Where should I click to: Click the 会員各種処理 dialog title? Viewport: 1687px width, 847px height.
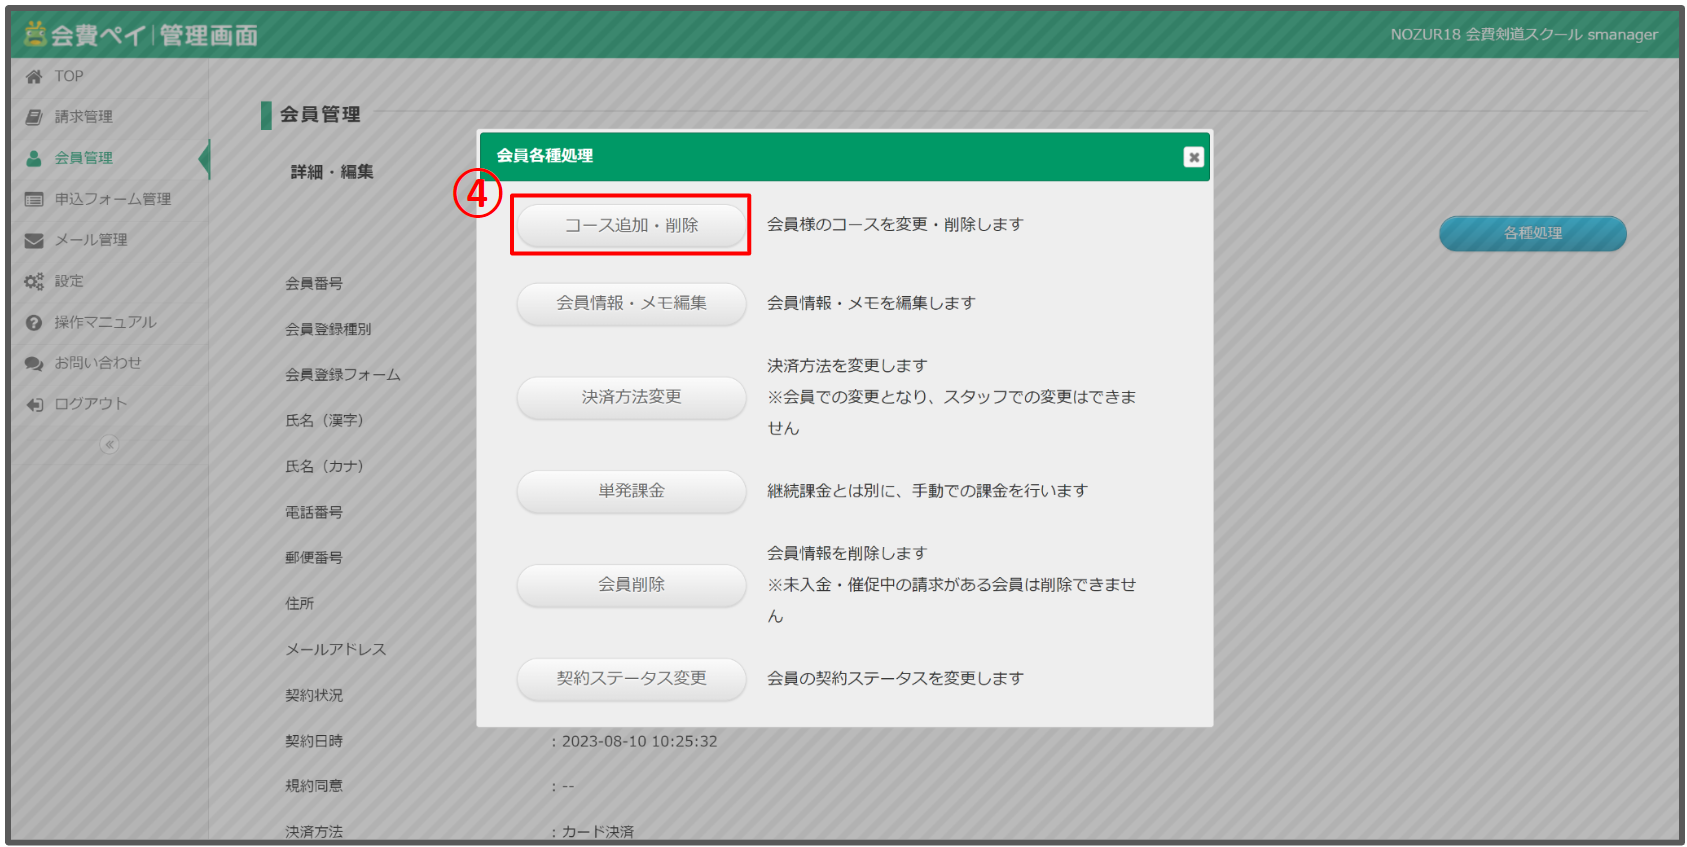[x=545, y=156]
